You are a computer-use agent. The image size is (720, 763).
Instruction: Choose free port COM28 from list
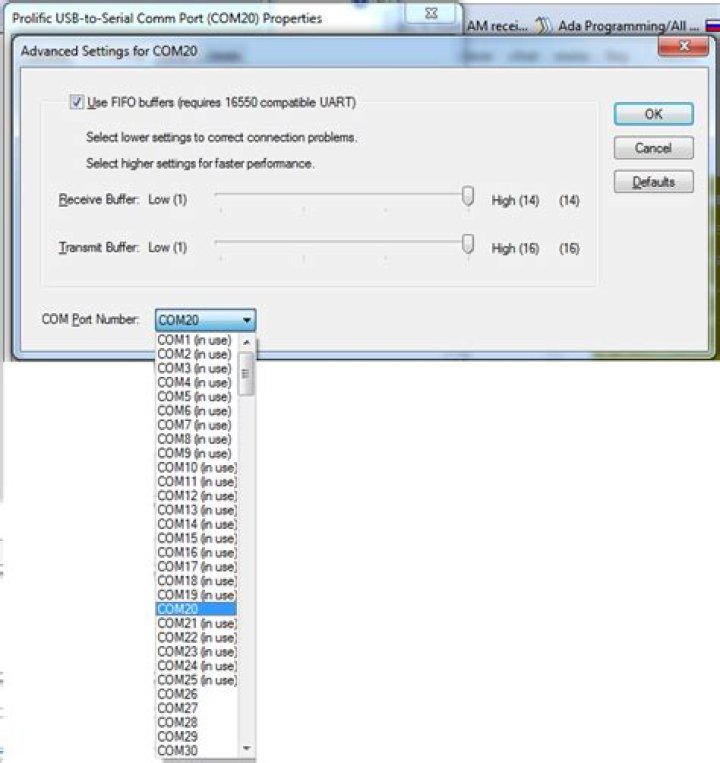pyautogui.click(x=197, y=722)
